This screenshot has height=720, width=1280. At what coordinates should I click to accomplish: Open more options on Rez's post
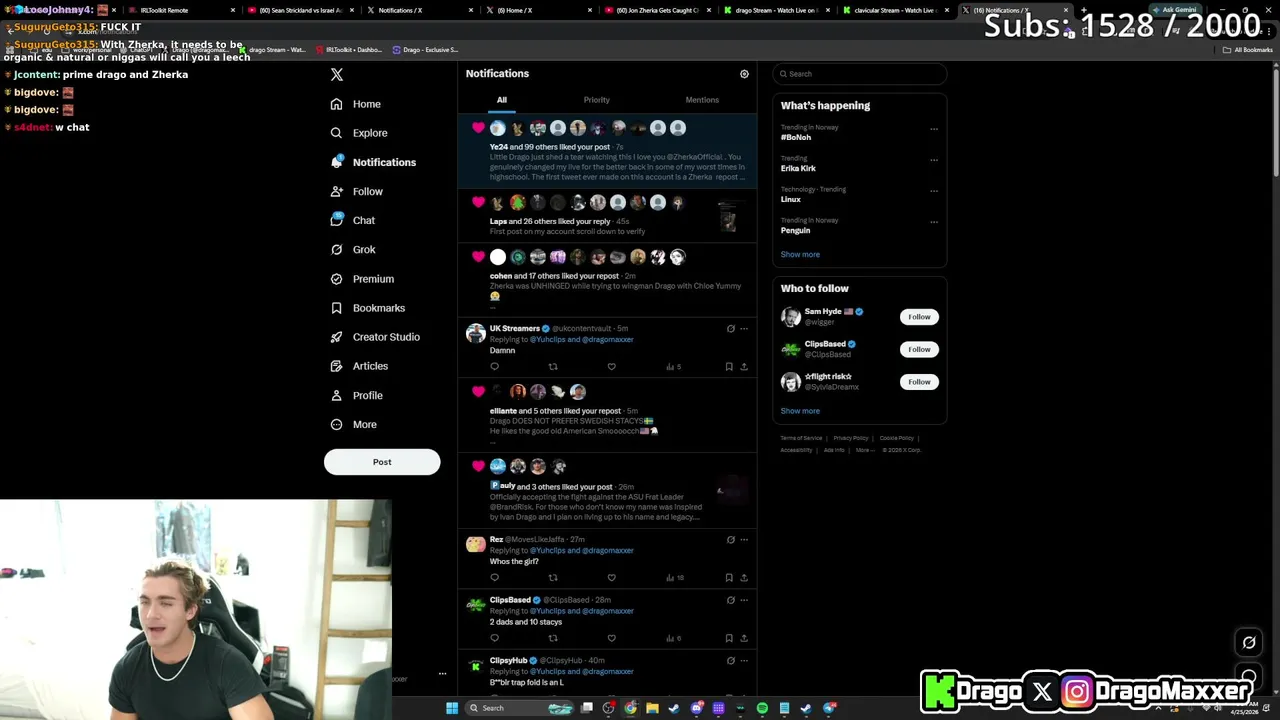coord(744,540)
